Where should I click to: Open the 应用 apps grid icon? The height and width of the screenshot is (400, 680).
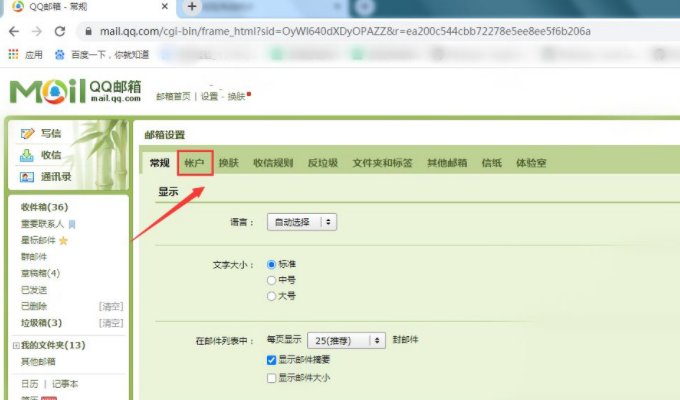13,54
